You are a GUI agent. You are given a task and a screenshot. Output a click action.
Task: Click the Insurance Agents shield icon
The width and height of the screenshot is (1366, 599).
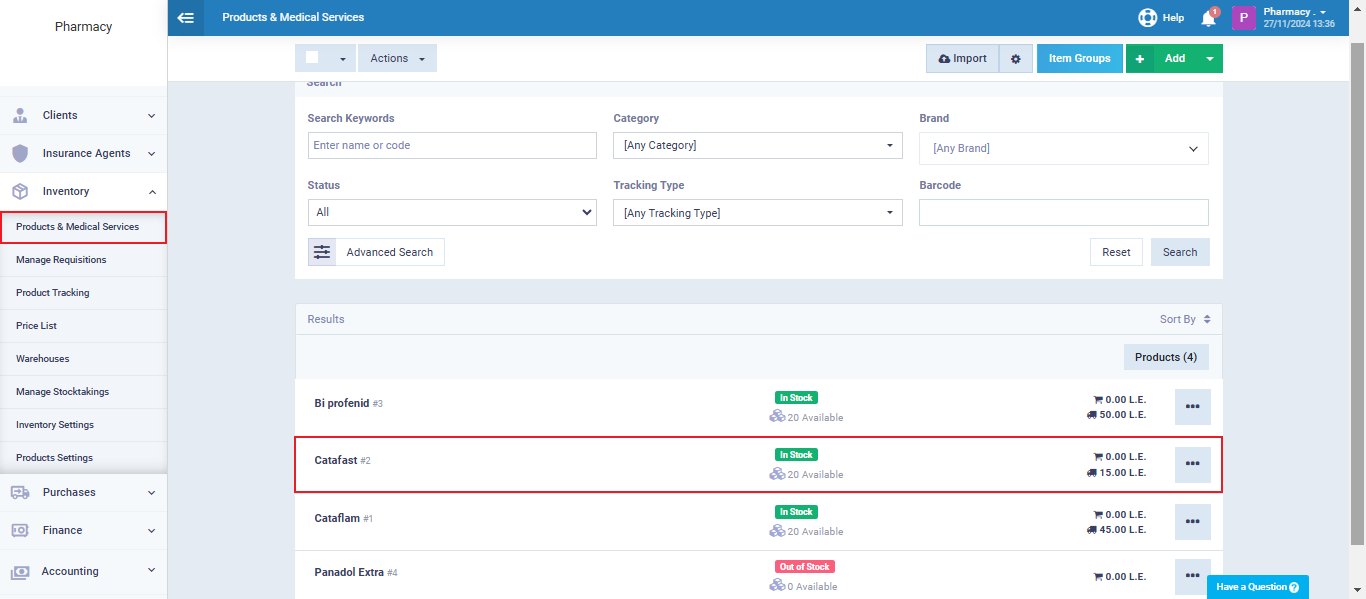pyautogui.click(x=20, y=153)
